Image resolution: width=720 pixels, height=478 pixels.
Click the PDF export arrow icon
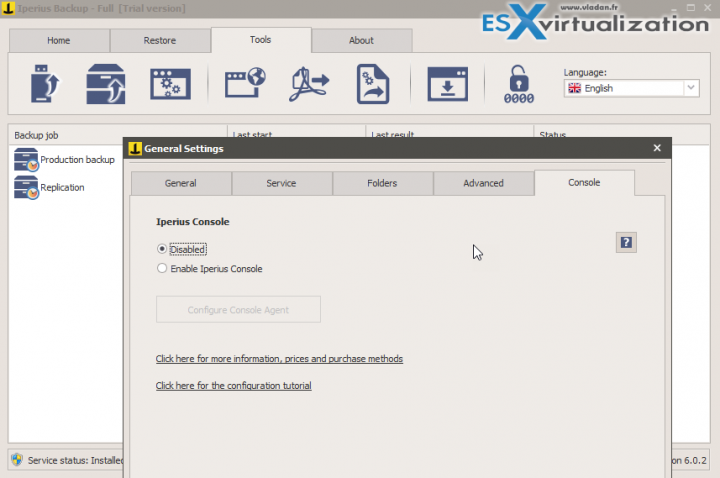(x=309, y=84)
